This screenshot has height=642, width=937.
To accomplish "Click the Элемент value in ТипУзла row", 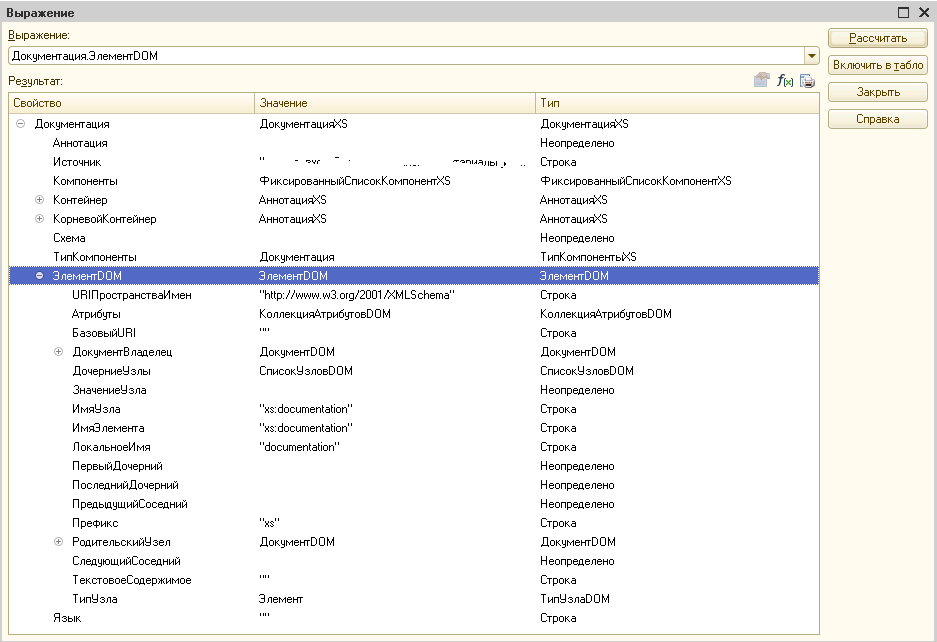I will (281, 599).
